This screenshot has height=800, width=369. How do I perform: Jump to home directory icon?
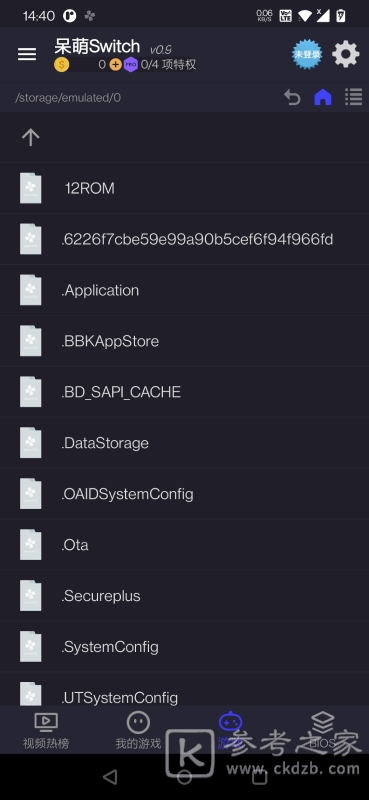[323, 97]
